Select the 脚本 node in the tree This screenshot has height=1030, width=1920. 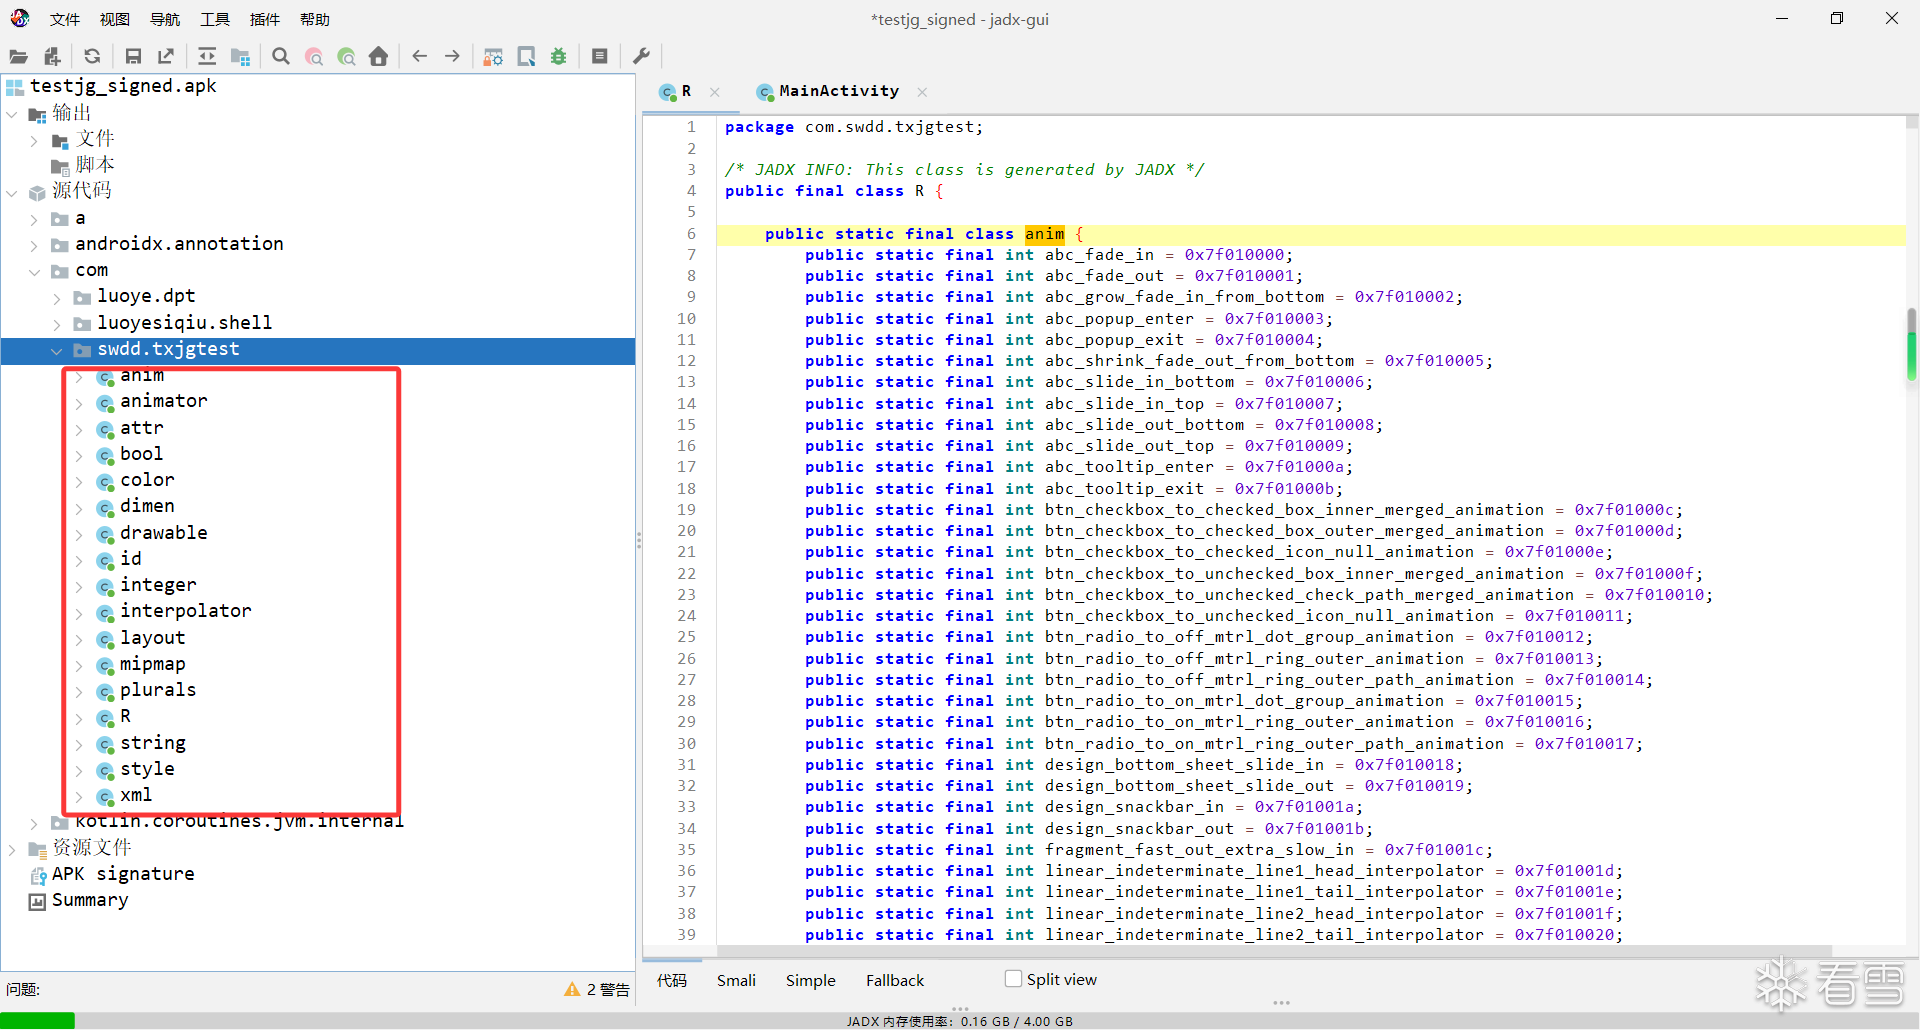[95, 165]
